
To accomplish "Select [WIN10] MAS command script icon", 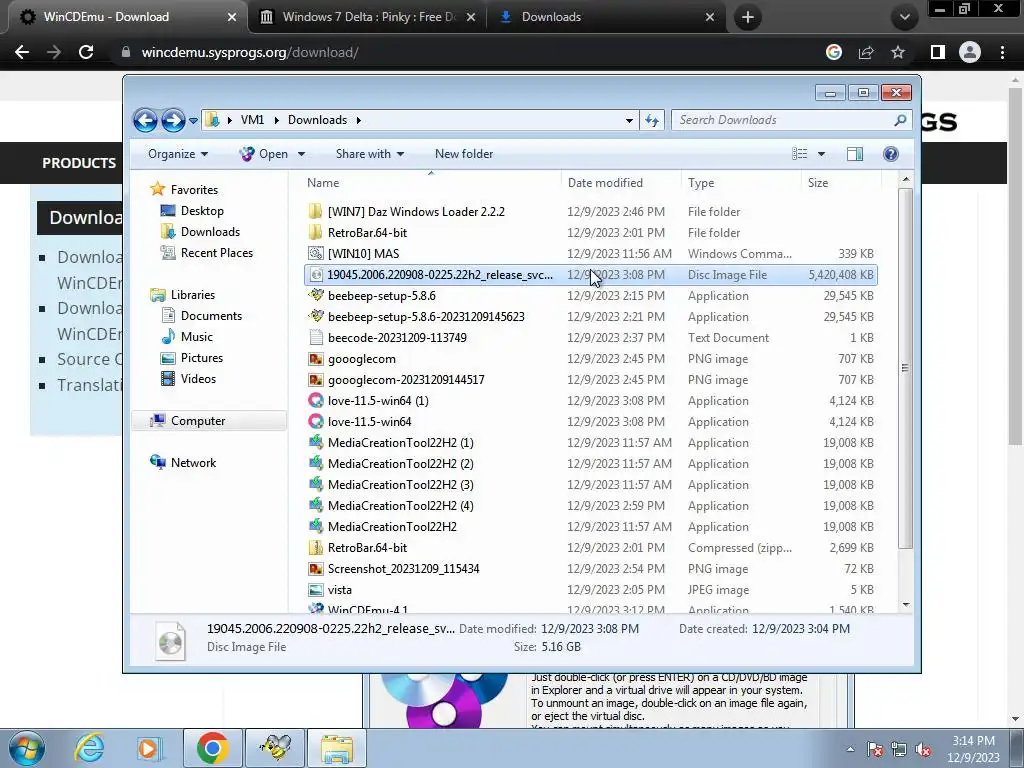I will 316,253.
